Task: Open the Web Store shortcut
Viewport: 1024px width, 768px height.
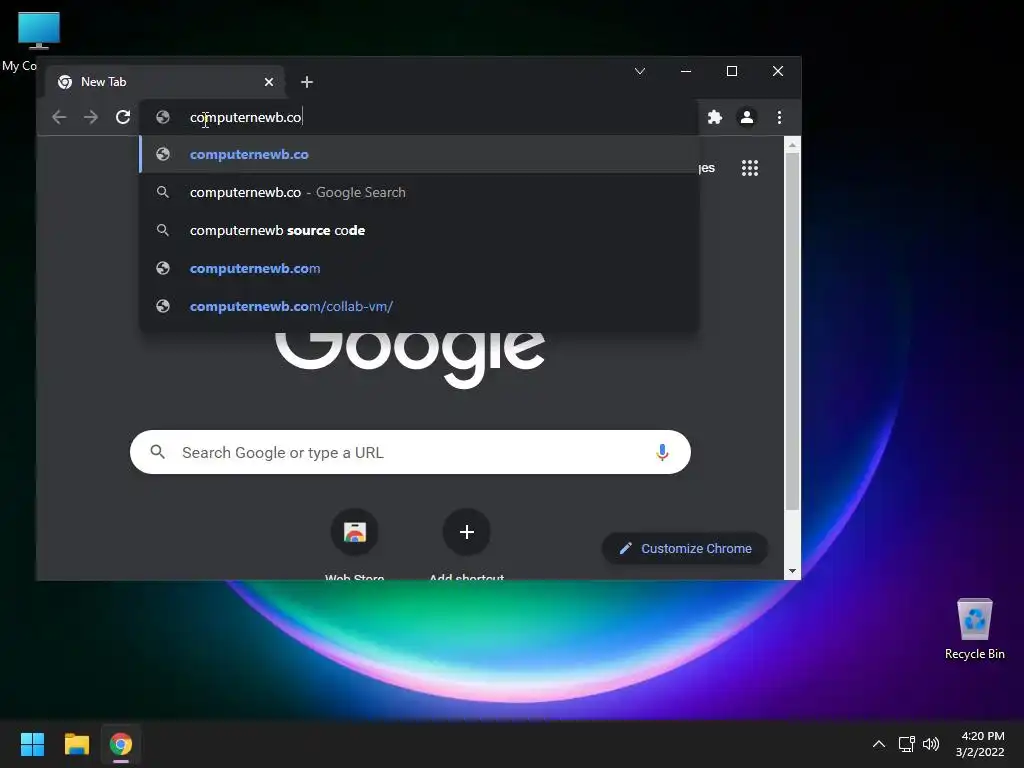Action: pos(355,532)
